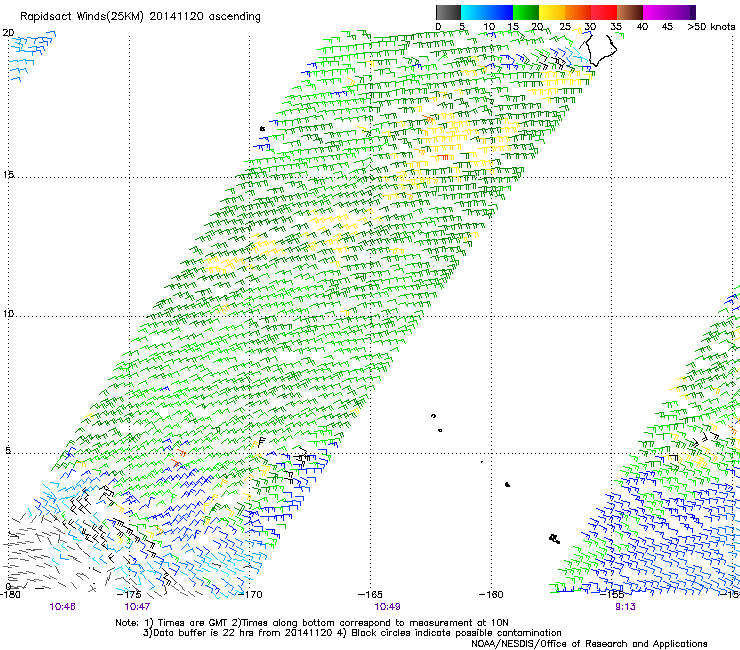
Task: Click the purple "9:13" time label
Action: pos(625,607)
